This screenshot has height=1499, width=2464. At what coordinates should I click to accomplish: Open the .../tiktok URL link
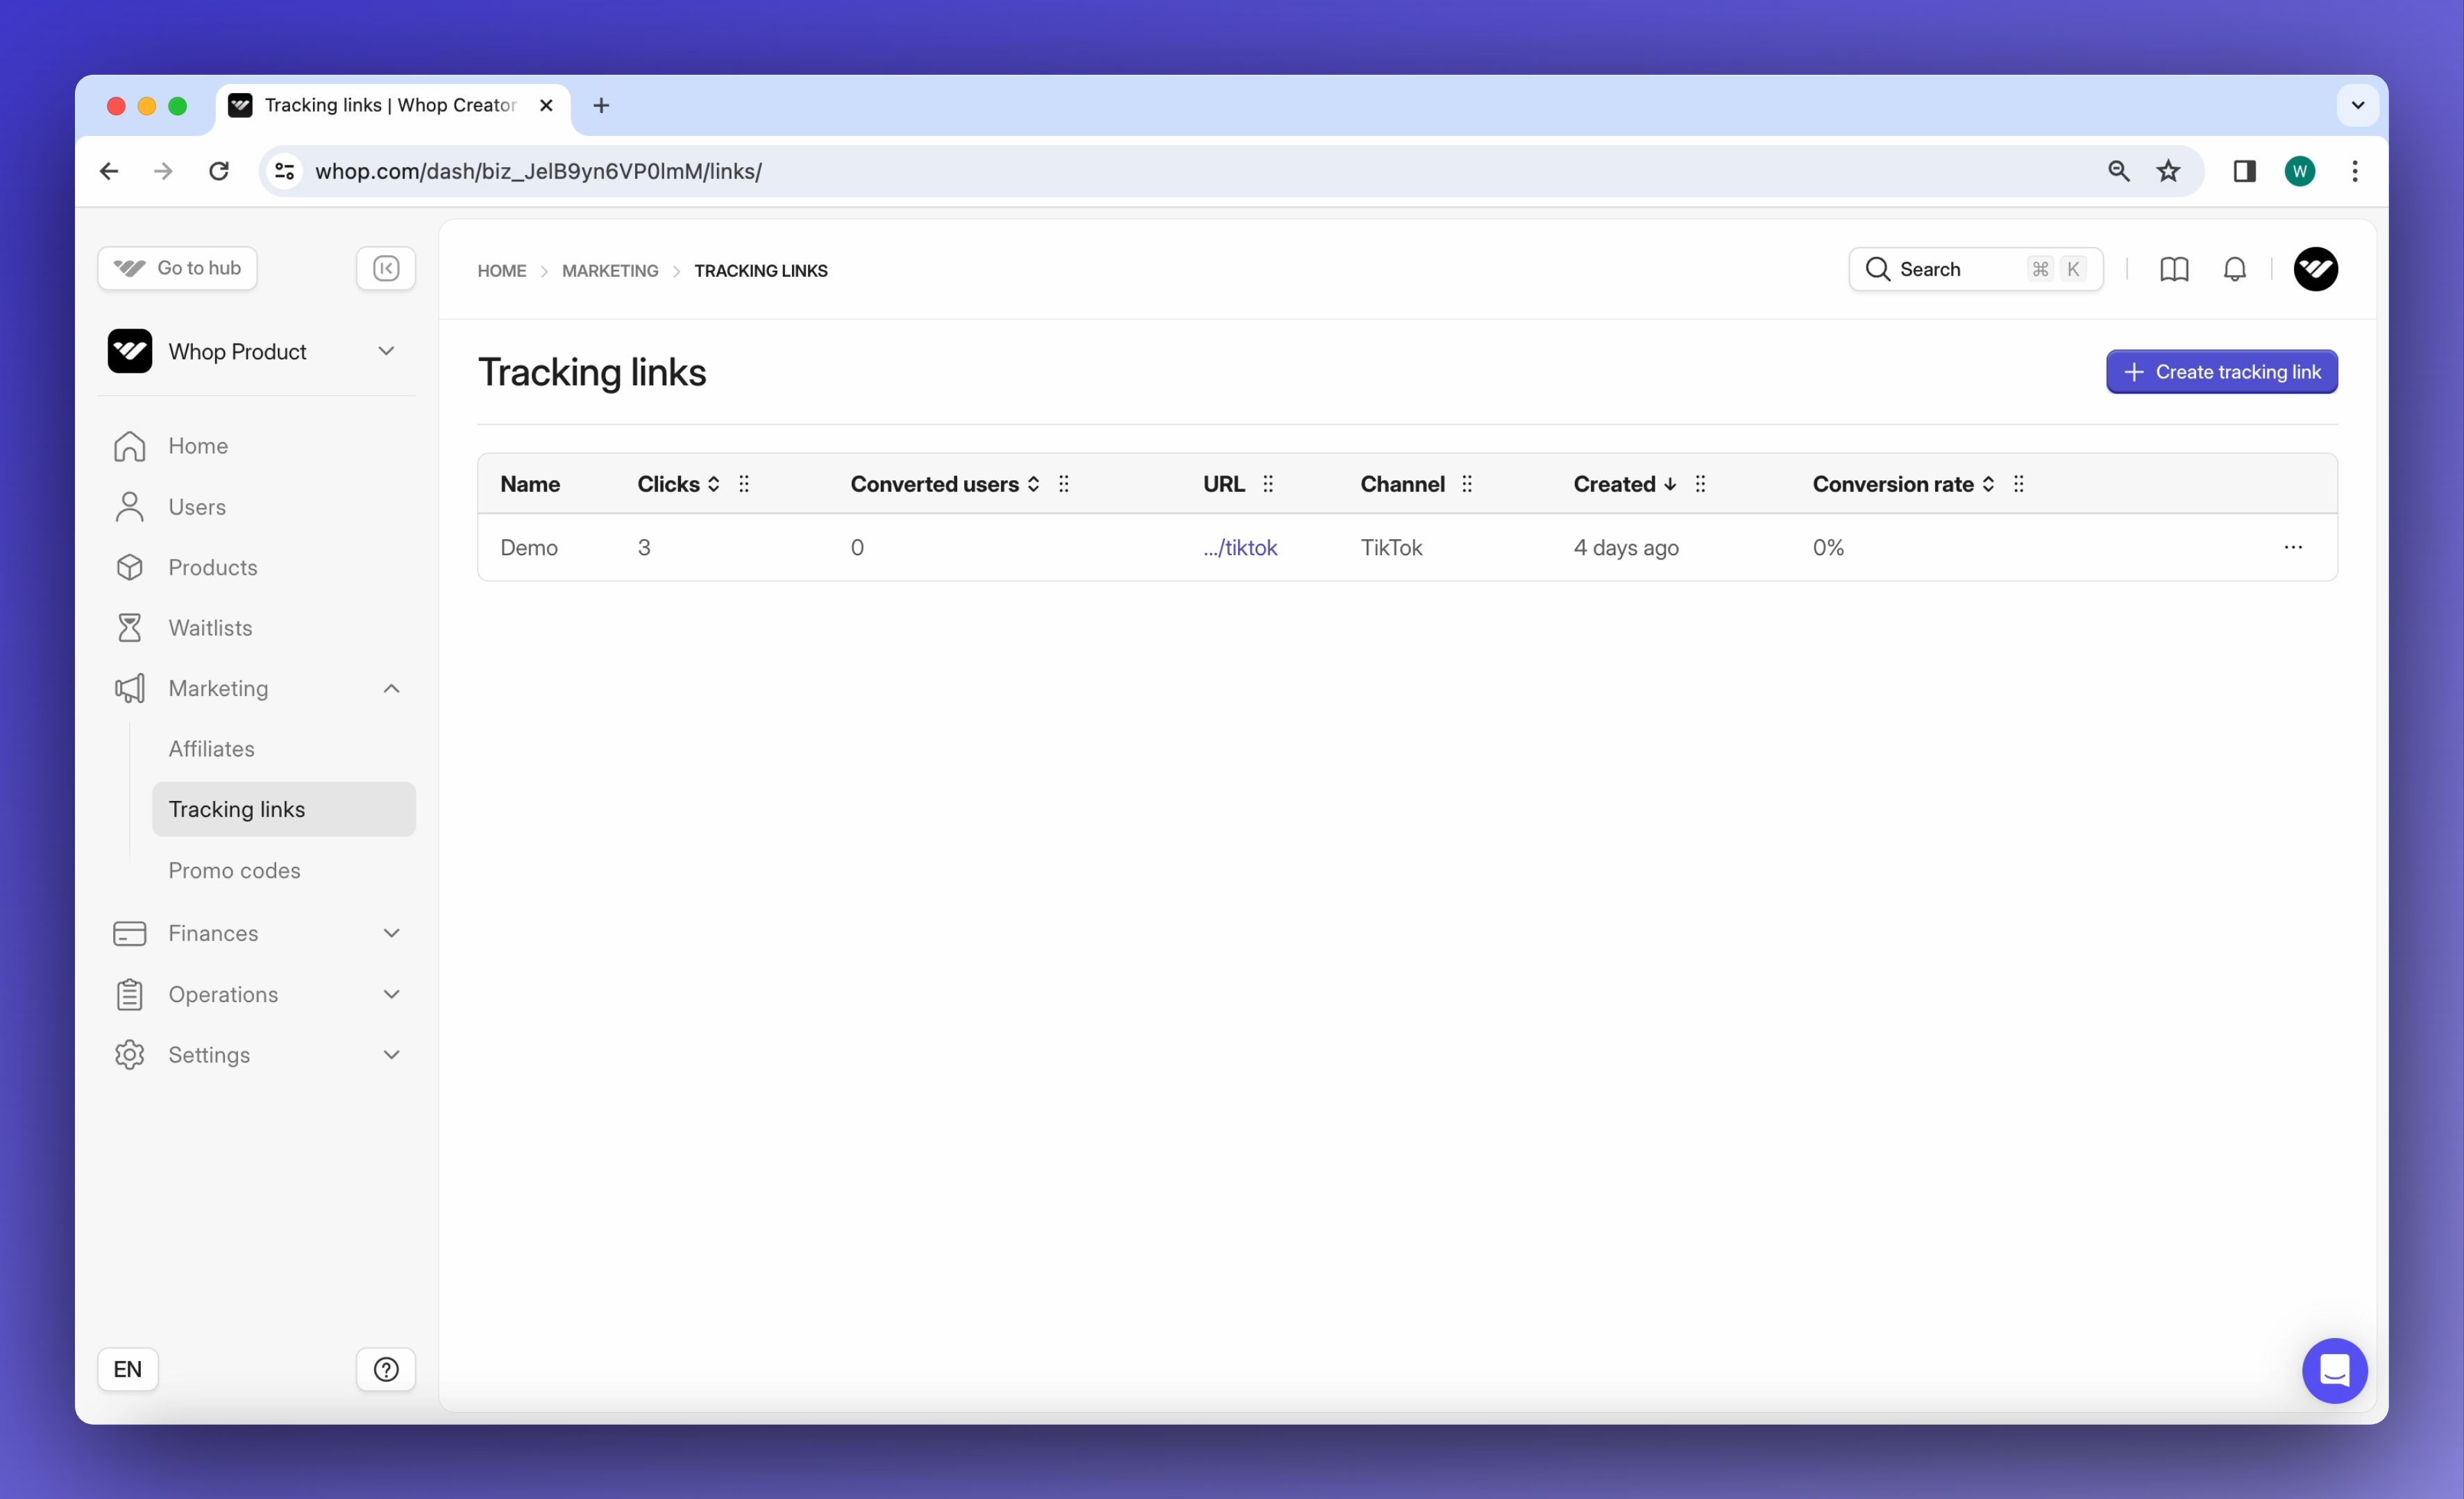pyautogui.click(x=1240, y=547)
